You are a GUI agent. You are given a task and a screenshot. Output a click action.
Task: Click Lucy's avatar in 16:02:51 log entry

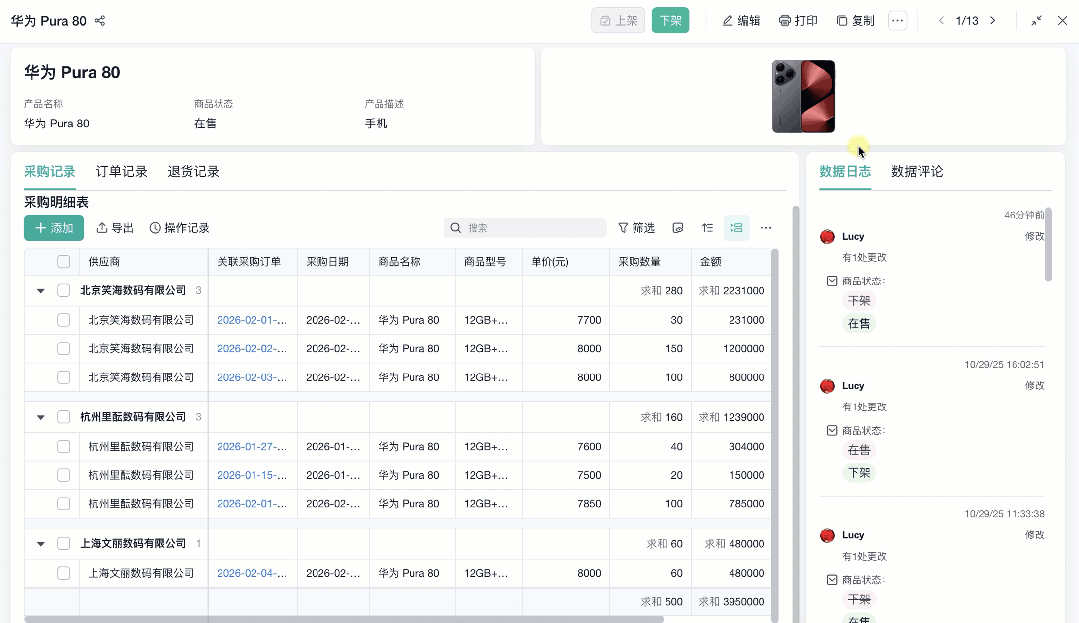[x=827, y=386]
